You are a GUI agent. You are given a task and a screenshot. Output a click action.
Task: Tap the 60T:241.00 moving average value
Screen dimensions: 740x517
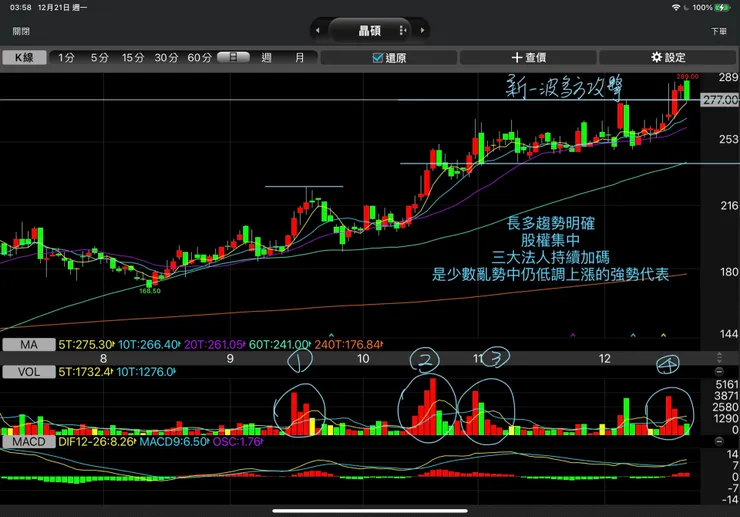(280, 345)
